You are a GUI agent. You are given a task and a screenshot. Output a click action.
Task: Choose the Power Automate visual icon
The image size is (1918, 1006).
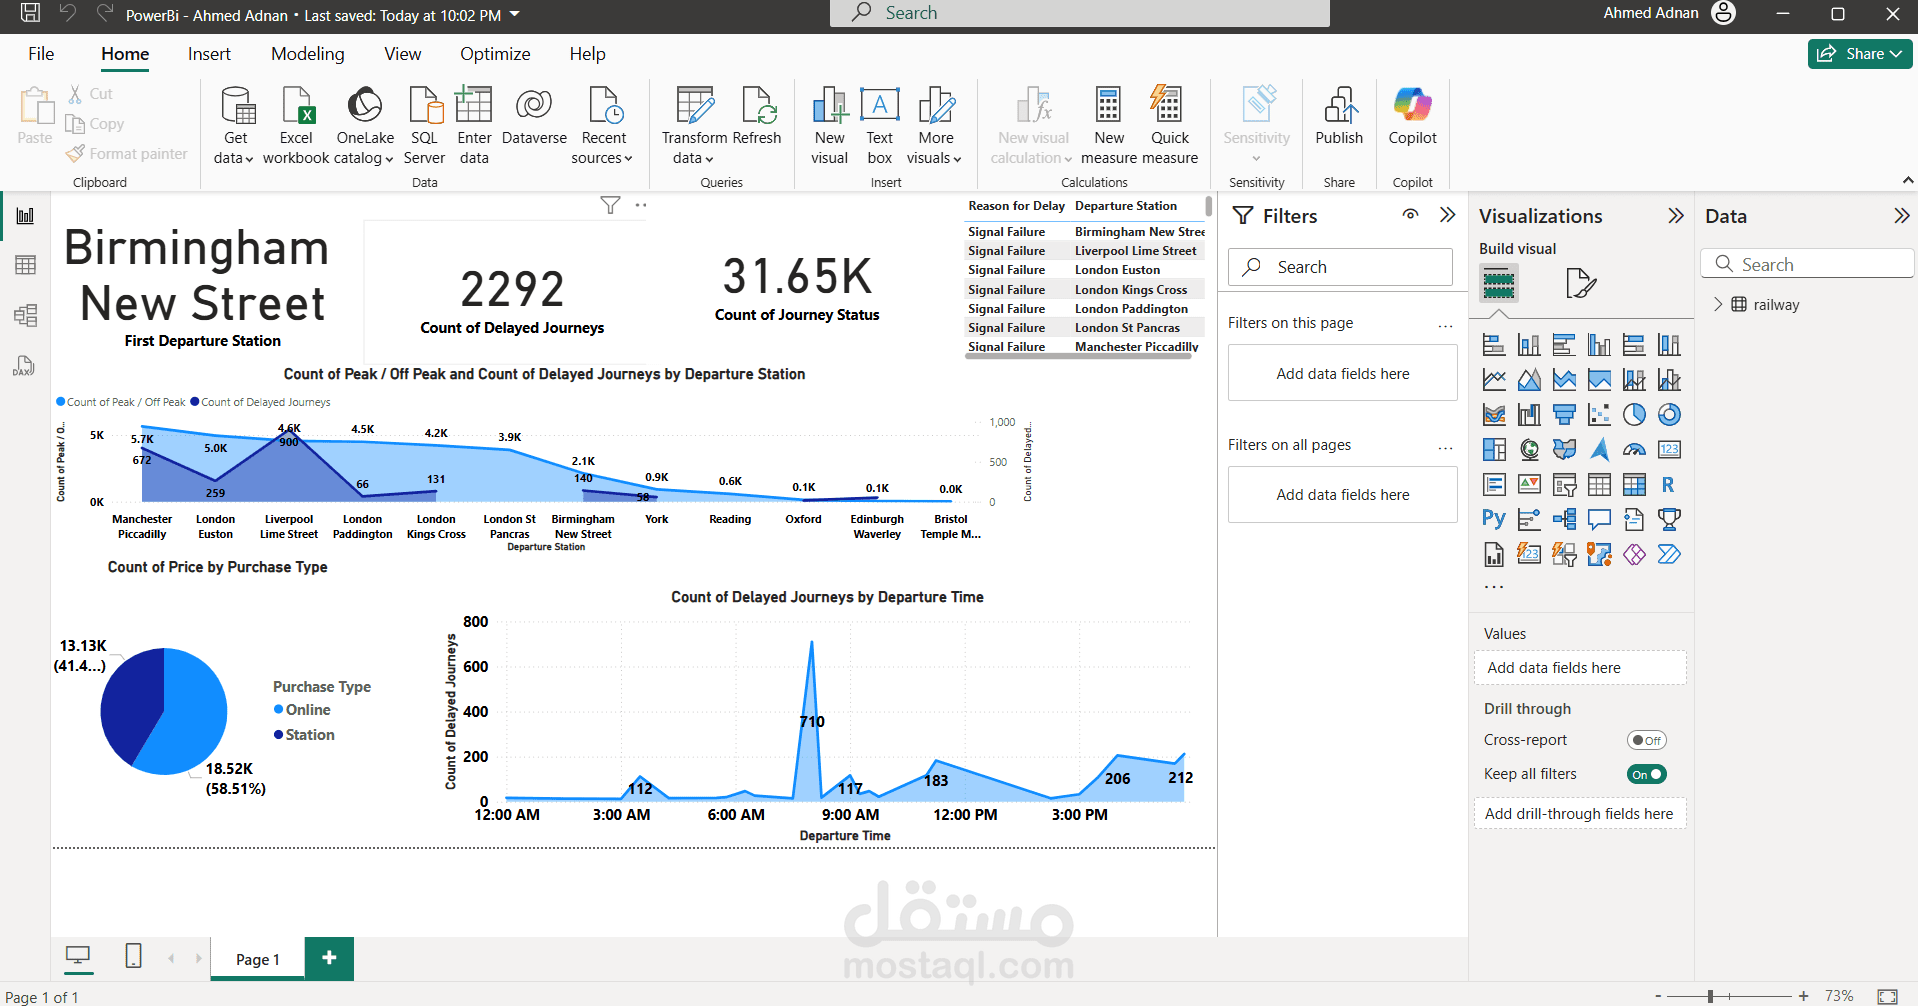pyautogui.click(x=1669, y=554)
